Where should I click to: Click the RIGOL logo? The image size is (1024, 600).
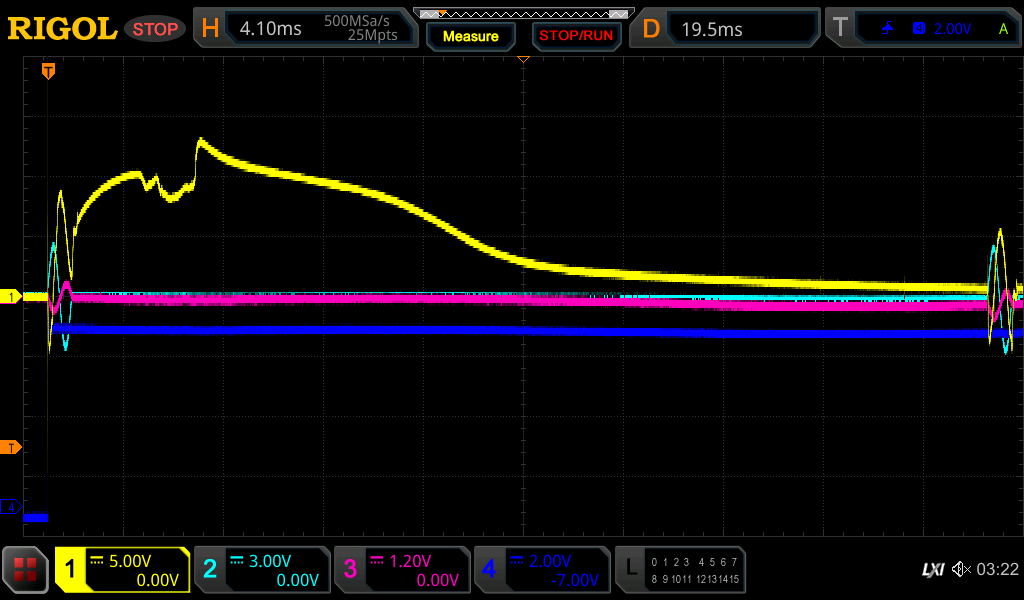[62, 29]
